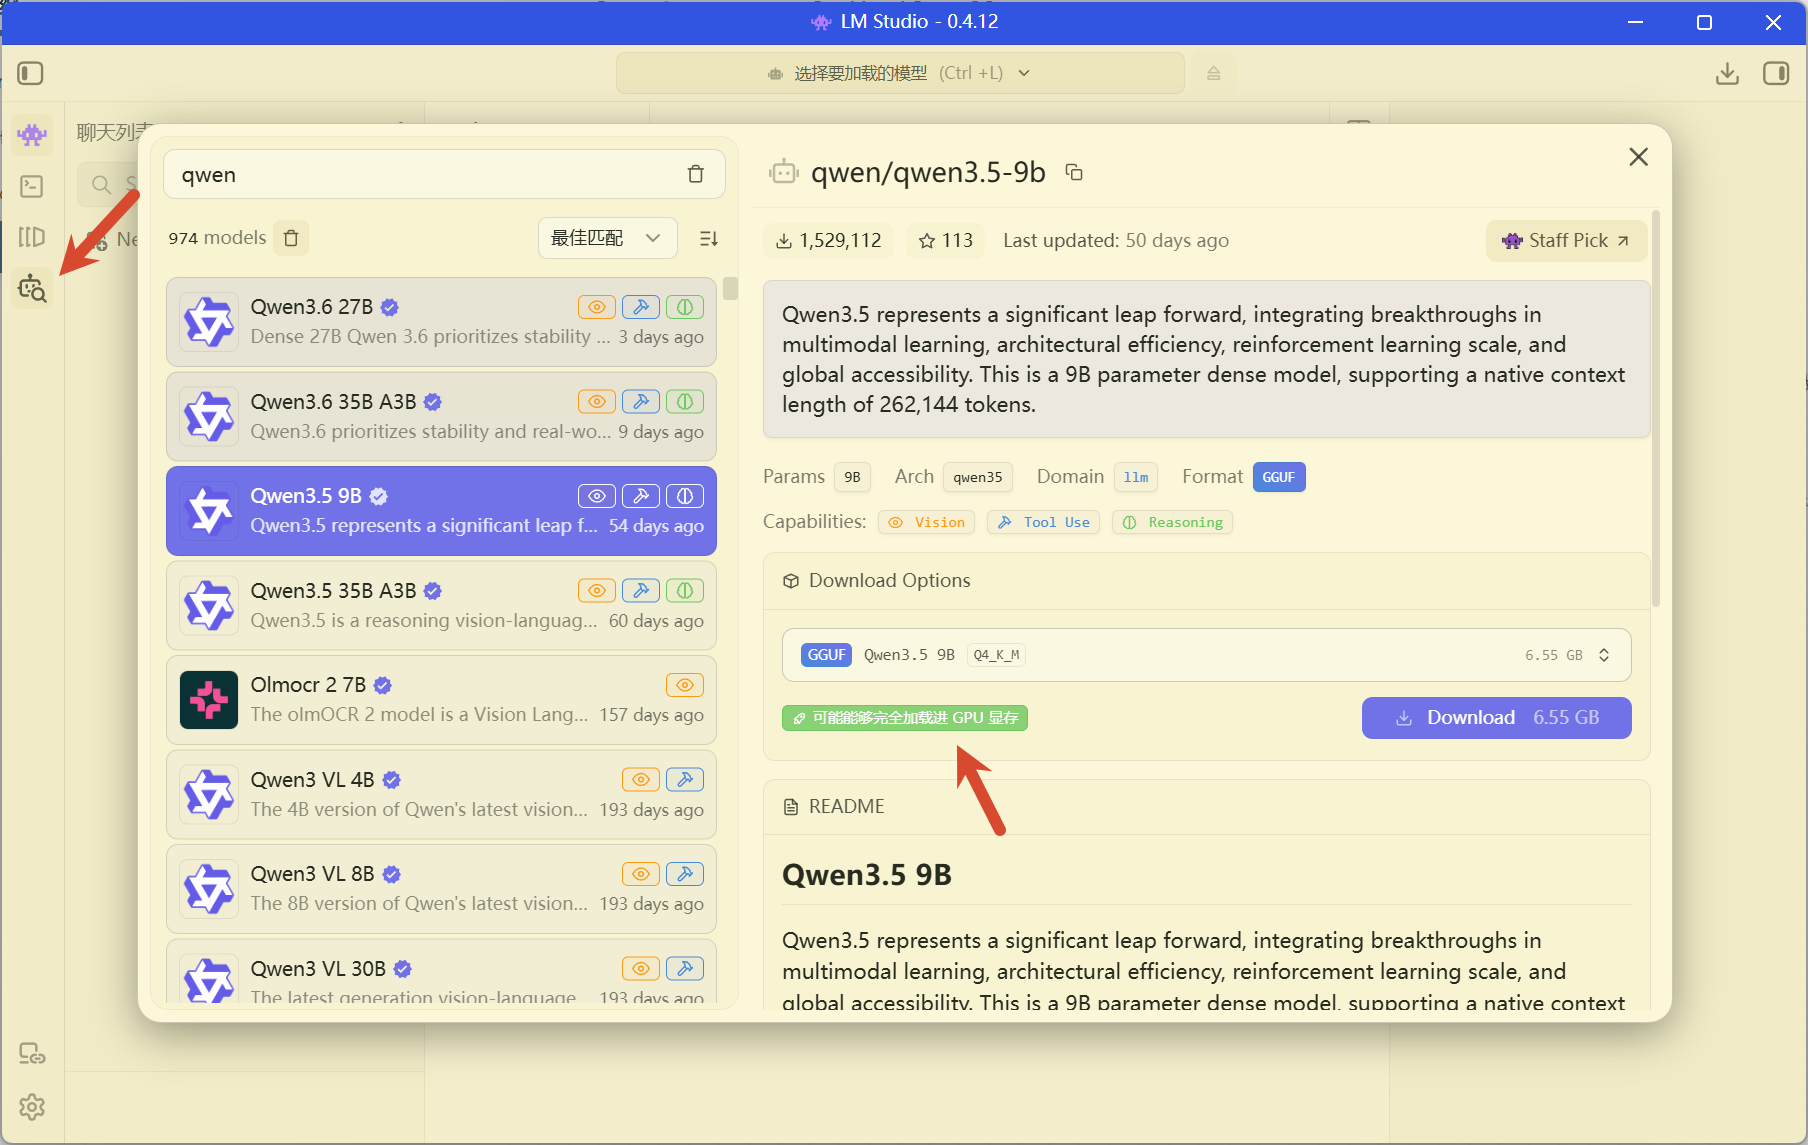The height and width of the screenshot is (1145, 1808).
Task: Click the Download Options section header
Action: pyautogui.click(x=1206, y=581)
